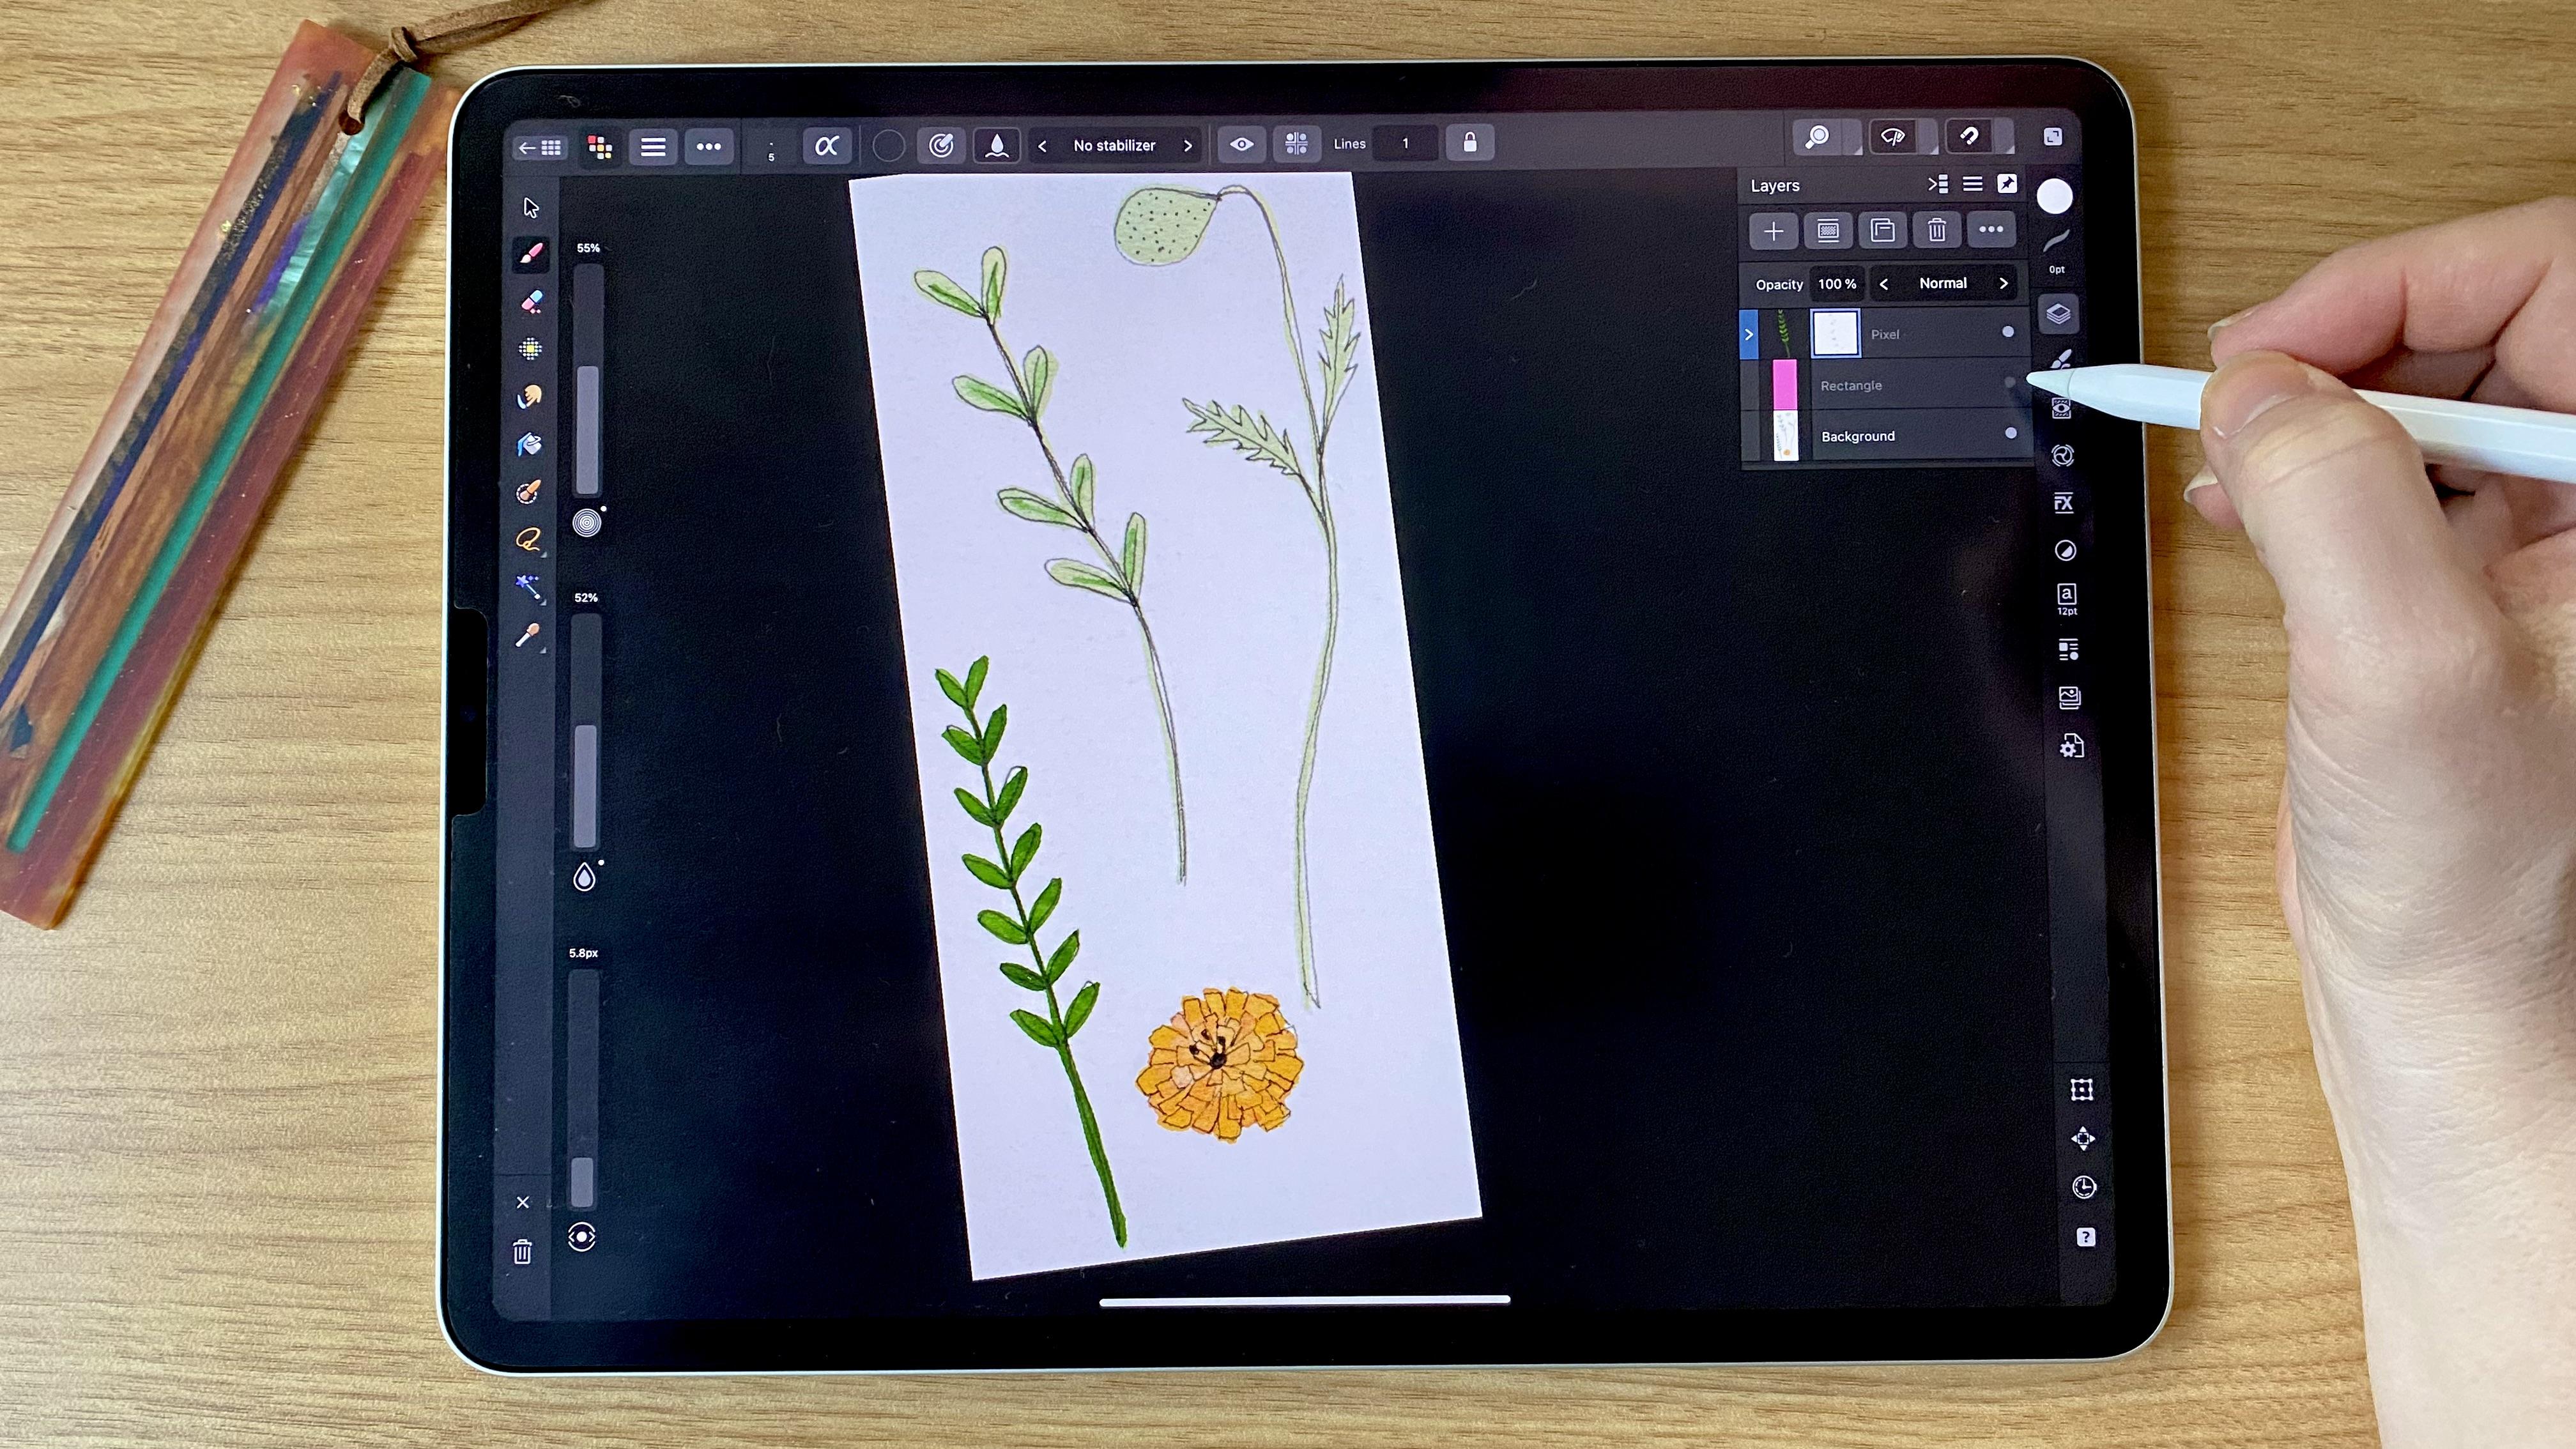Add a new layer with the plus button
The width and height of the screenshot is (2576, 1449).
1773,231
